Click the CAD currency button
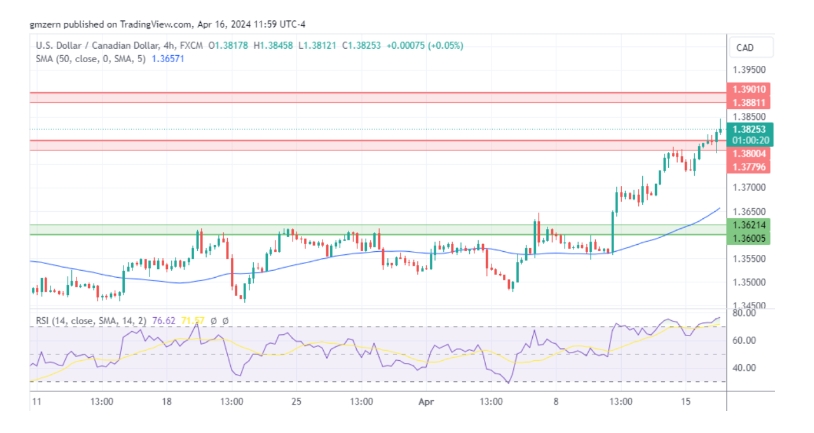 [751, 47]
